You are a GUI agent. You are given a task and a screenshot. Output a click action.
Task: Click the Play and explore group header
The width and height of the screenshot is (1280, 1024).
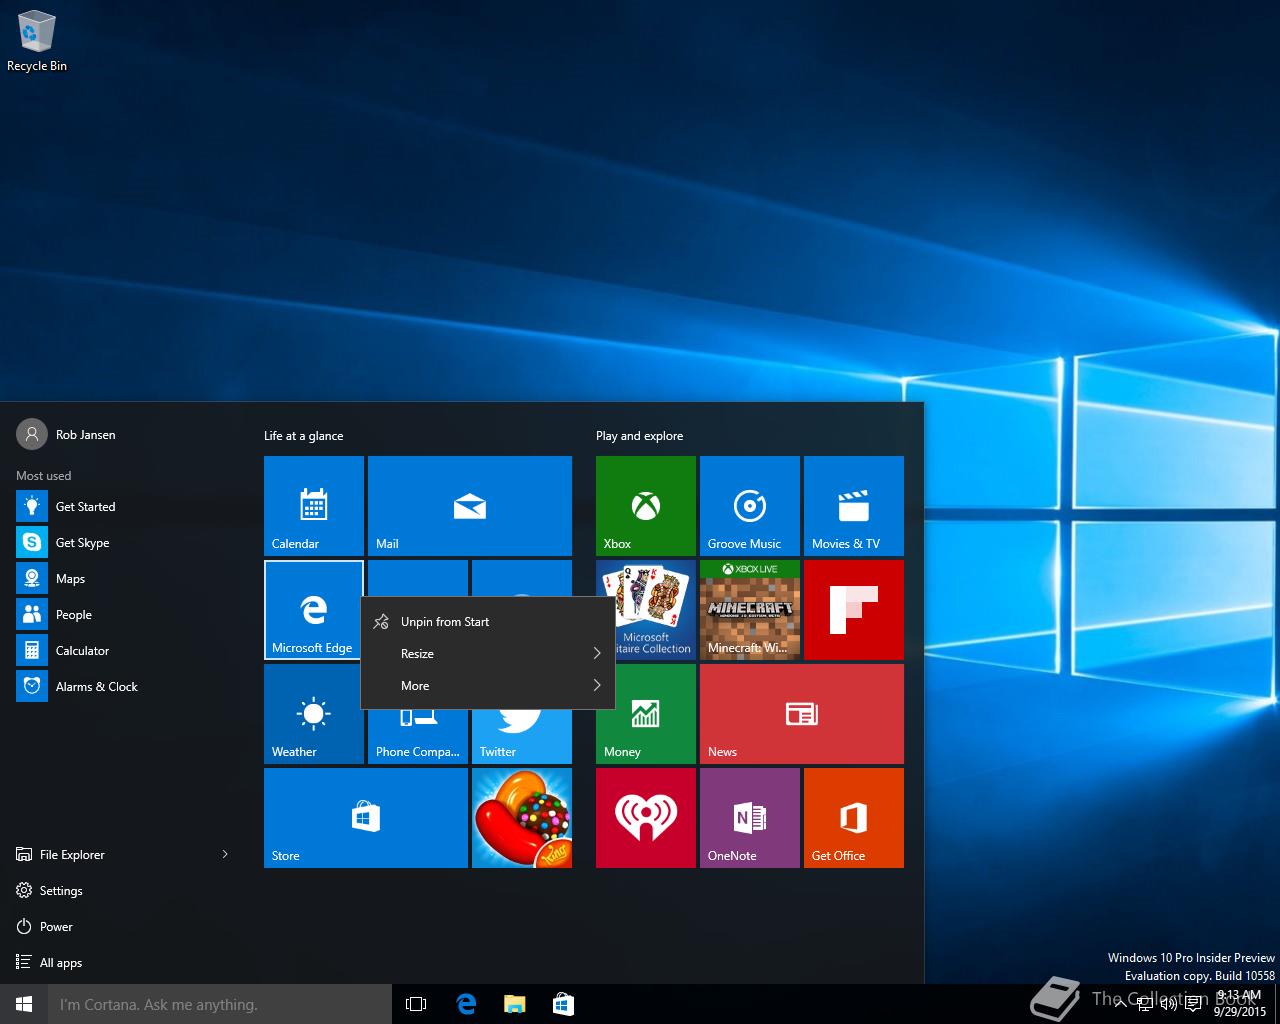tap(639, 436)
